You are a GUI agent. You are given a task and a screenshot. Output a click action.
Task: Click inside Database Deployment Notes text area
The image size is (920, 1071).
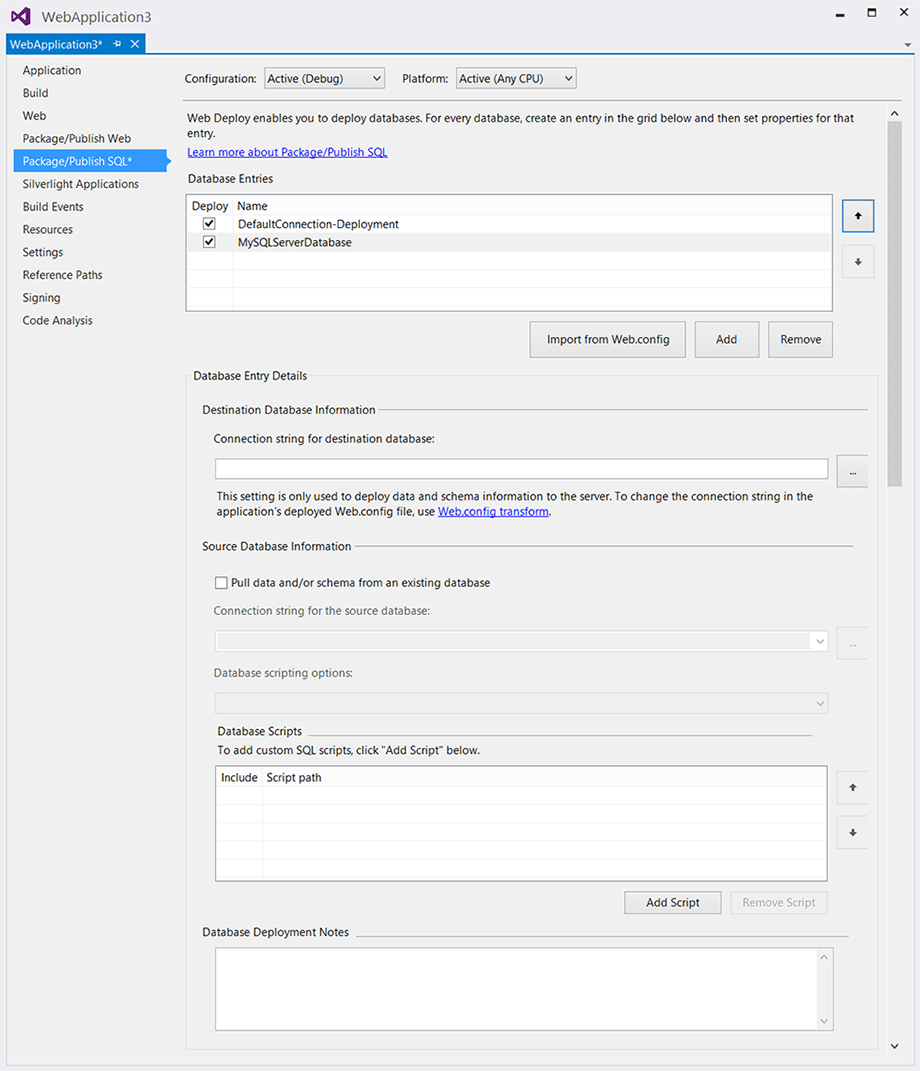(x=516, y=989)
